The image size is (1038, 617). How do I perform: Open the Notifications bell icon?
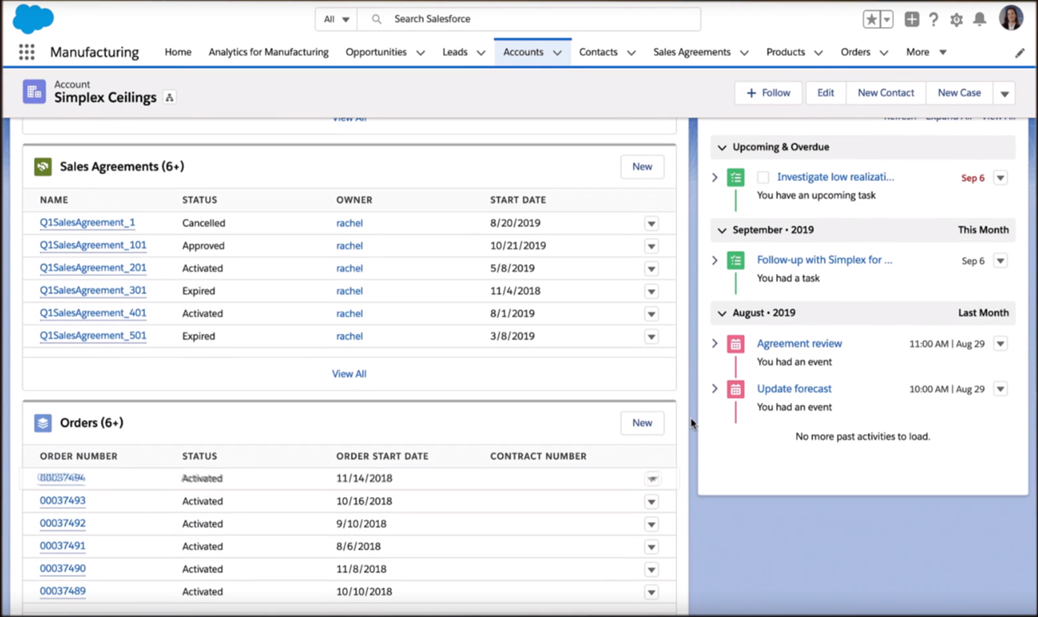click(979, 19)
